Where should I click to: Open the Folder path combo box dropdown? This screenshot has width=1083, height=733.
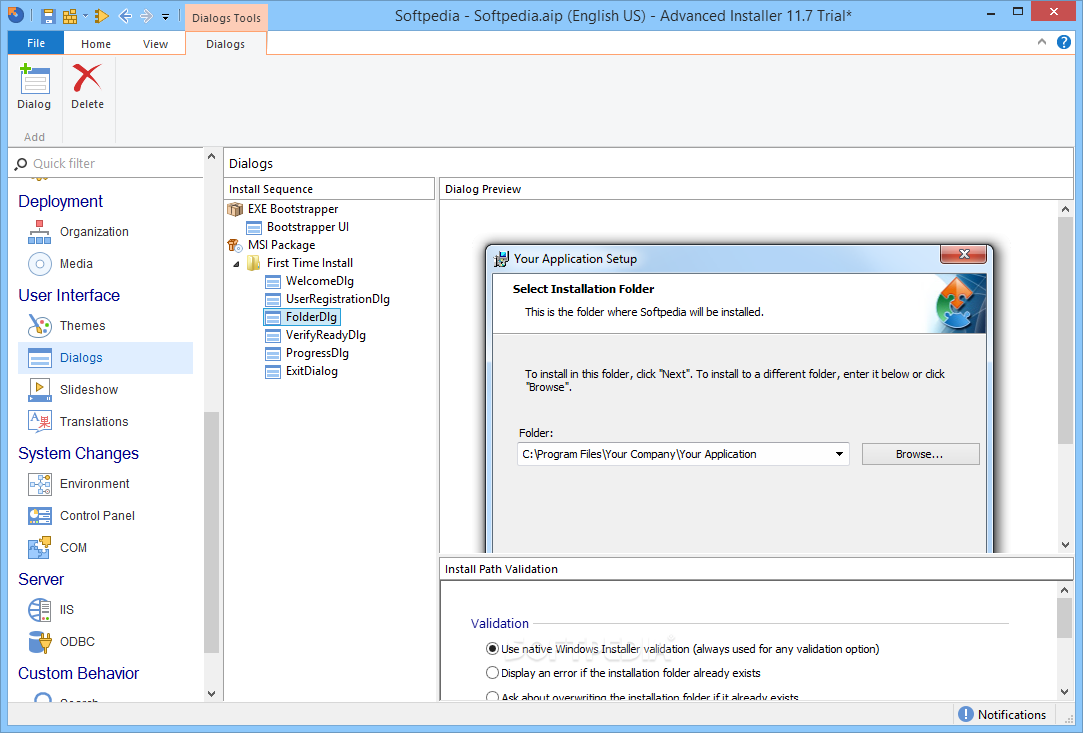pos(839,454)
